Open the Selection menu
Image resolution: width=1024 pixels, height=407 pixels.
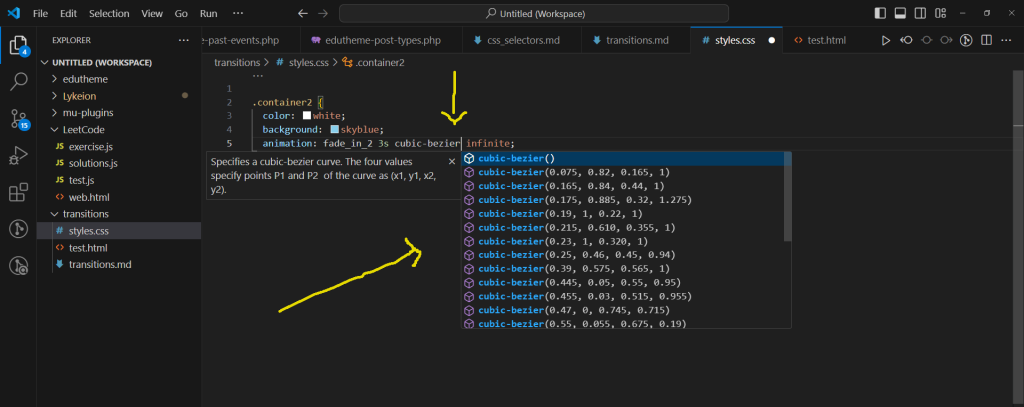point(108,14)
